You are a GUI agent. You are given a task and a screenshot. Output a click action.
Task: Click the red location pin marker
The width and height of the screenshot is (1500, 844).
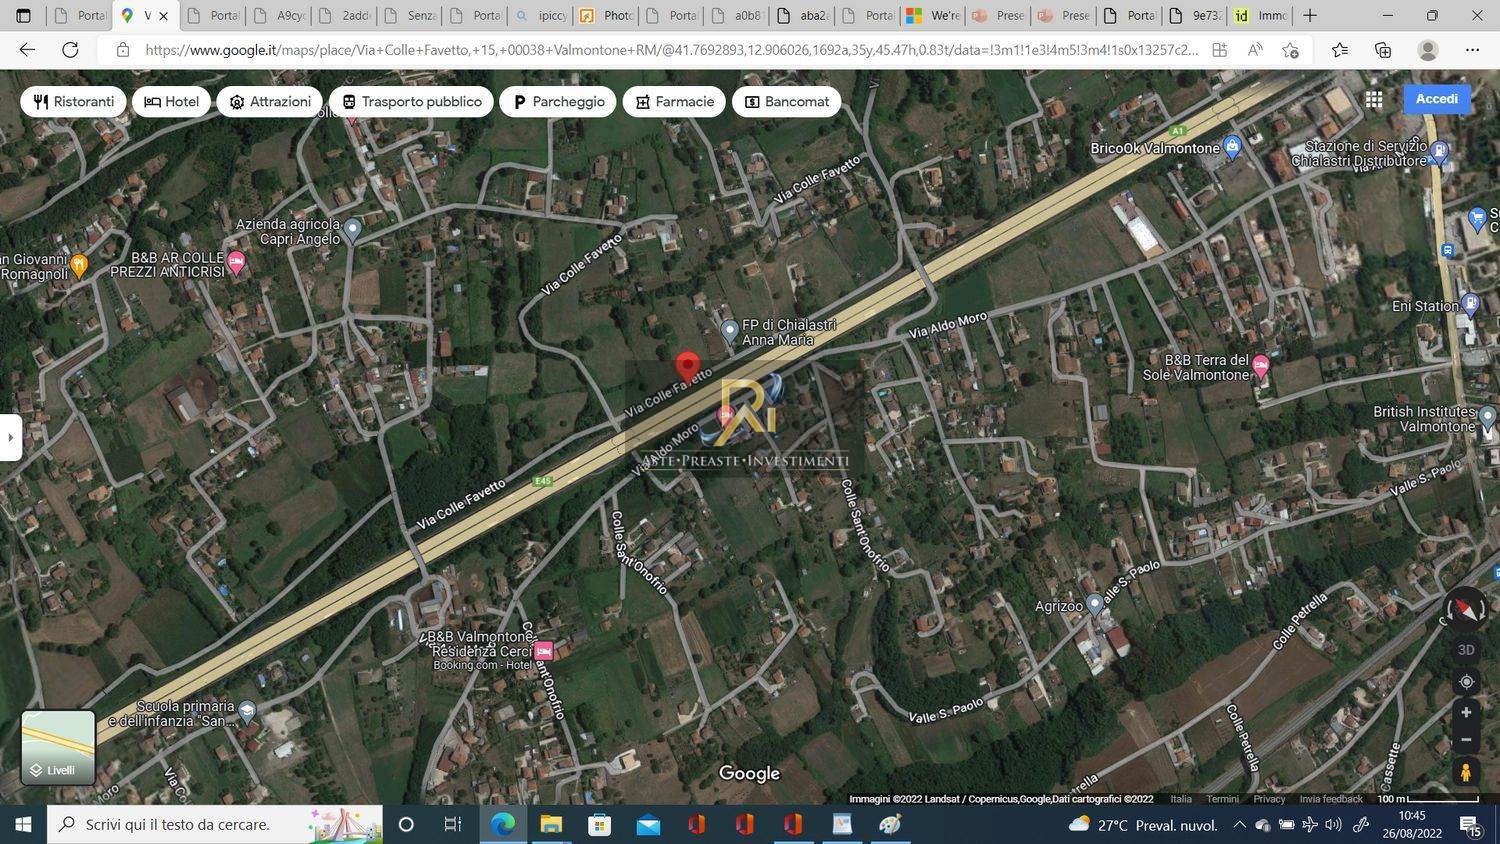[x=687, y=366]
